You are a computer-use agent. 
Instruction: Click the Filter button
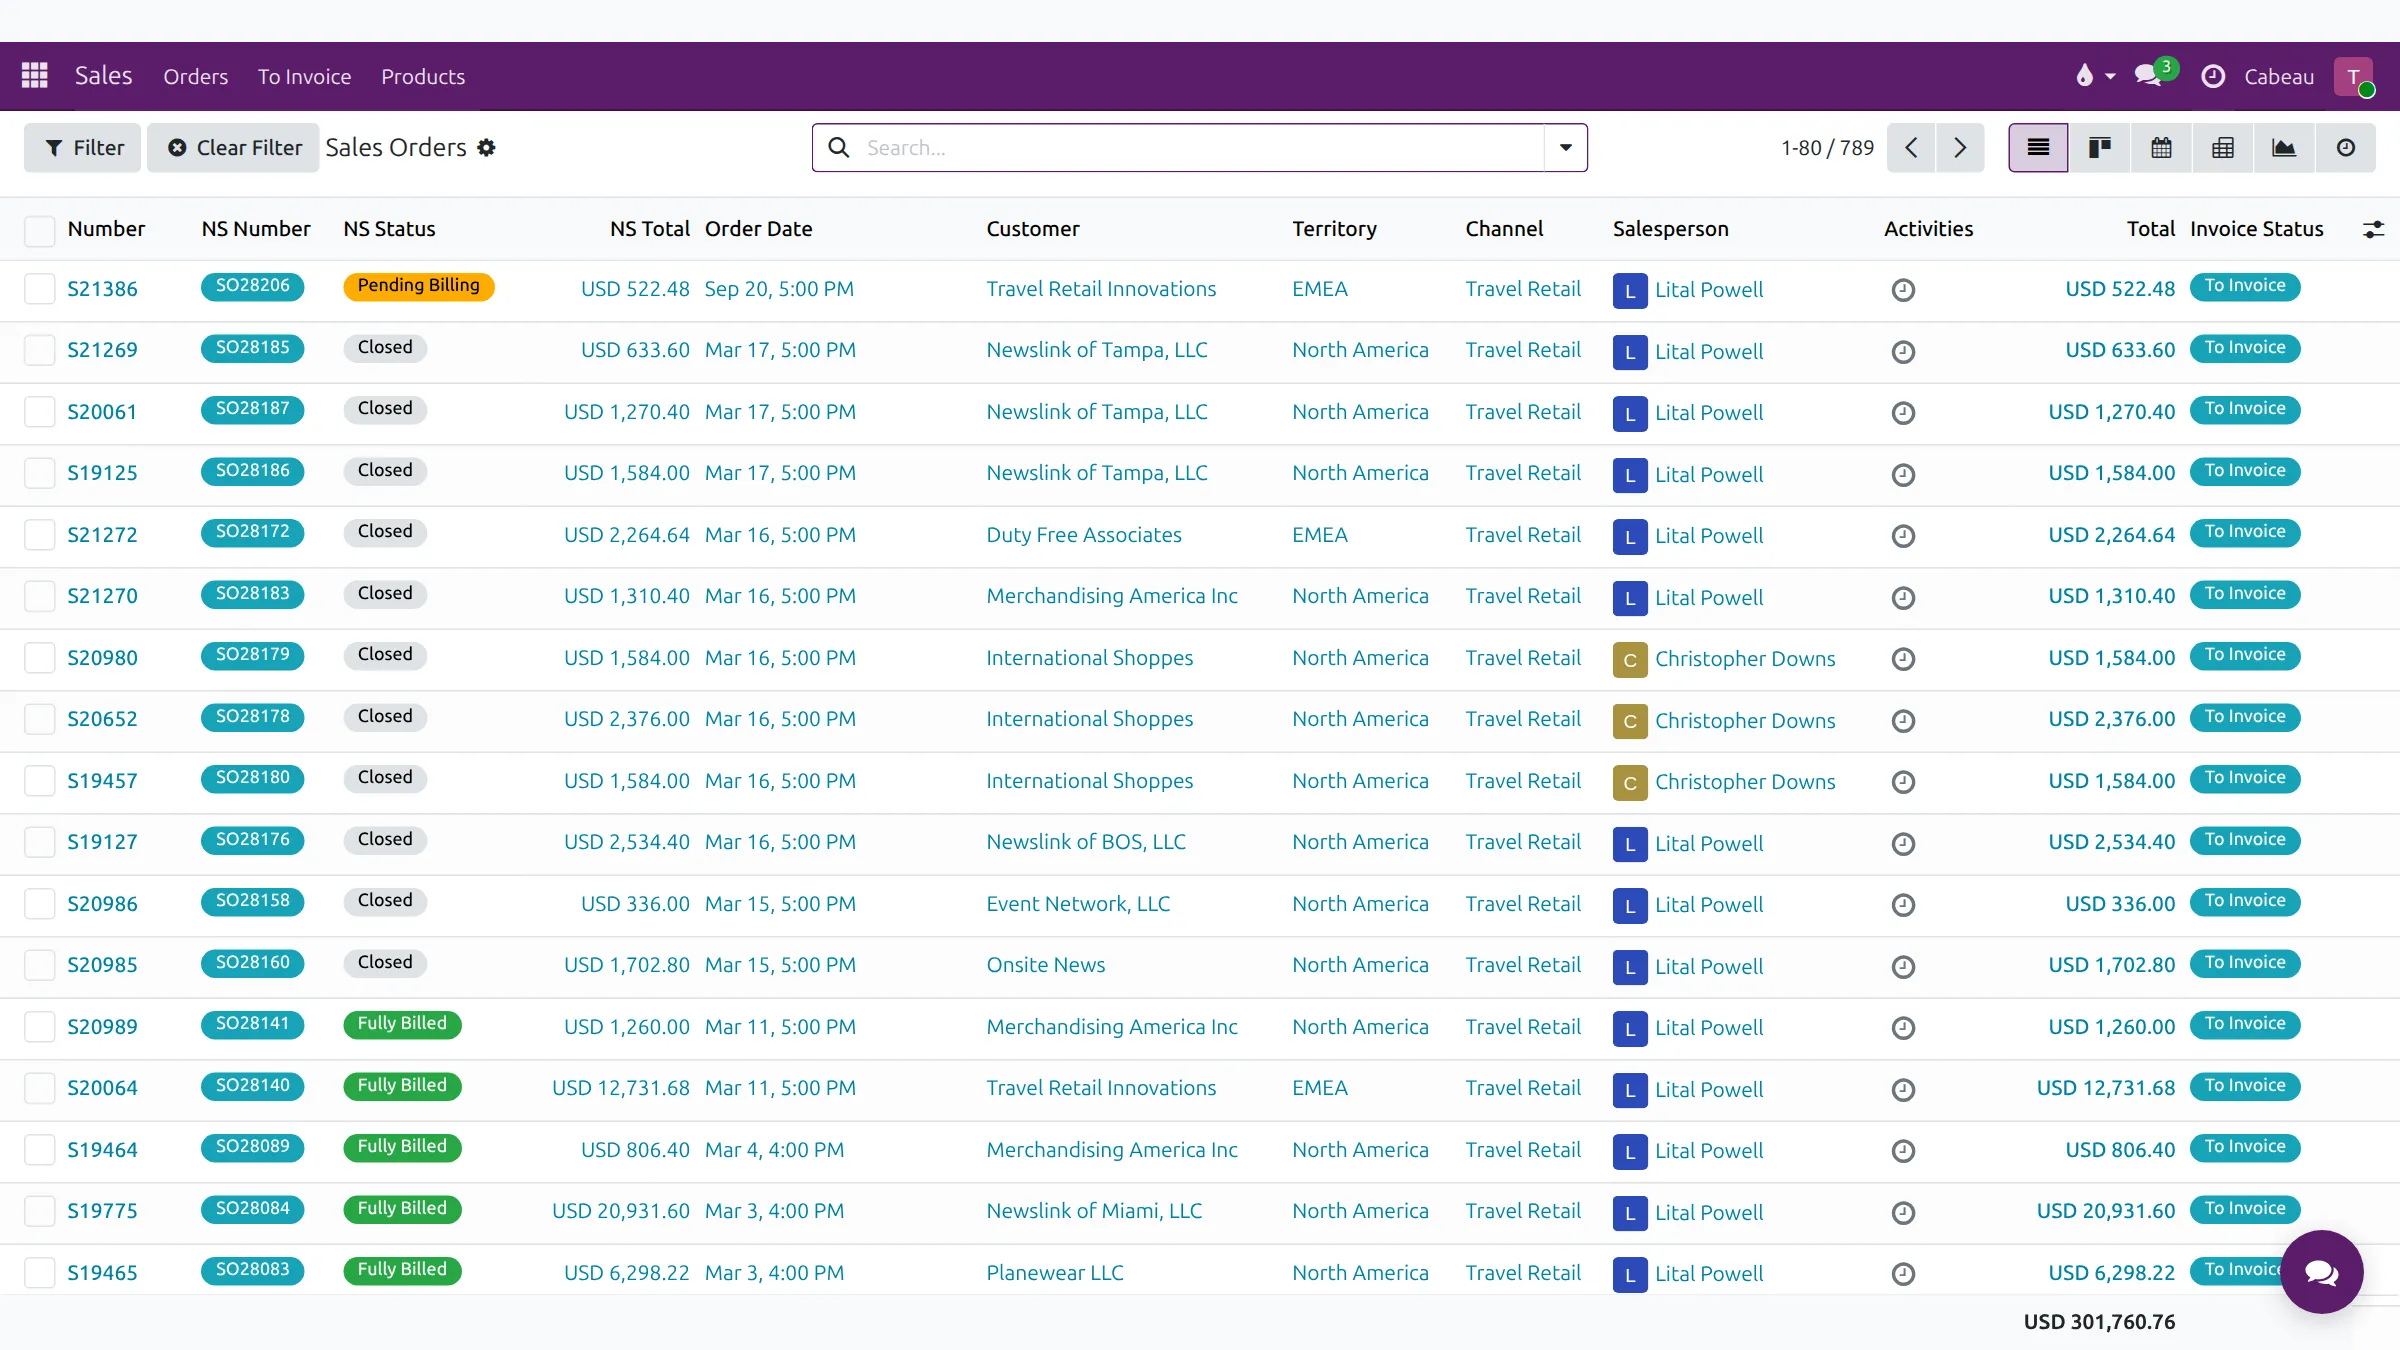(x=83, y=148)
